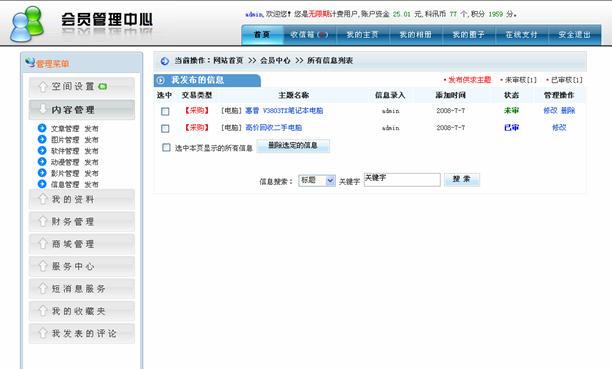Click the 删除选定的信息 button
Screen dimensions: 612x369
(x=293, y=146)
